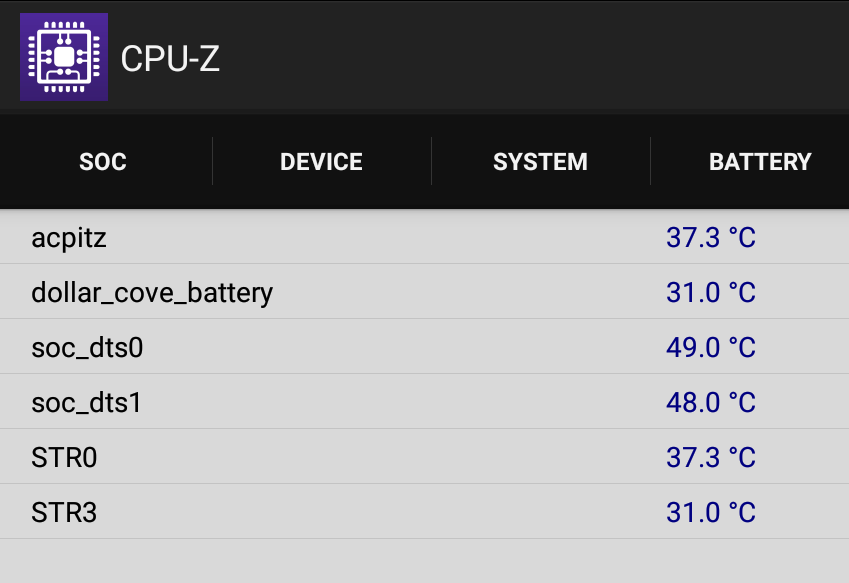Select the 49.0 °C temperature value

point(710,347)
